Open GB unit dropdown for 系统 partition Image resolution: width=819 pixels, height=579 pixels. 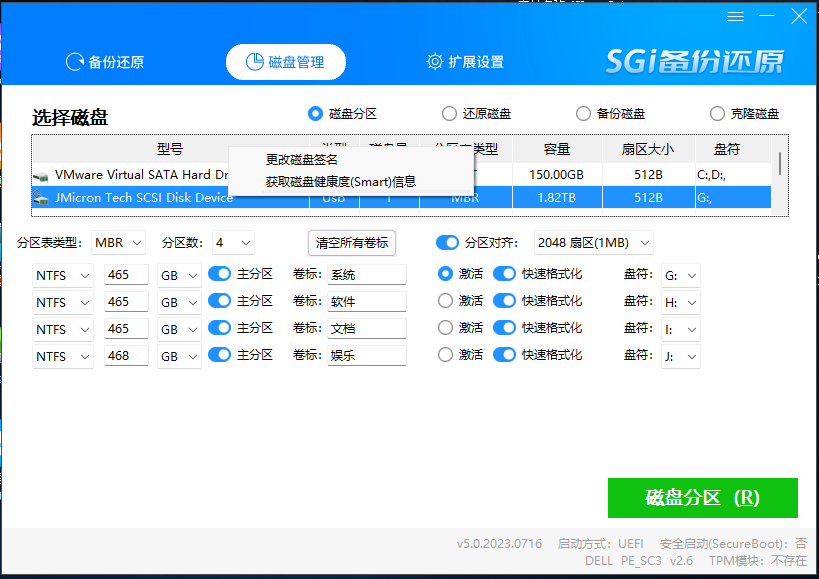179,275
